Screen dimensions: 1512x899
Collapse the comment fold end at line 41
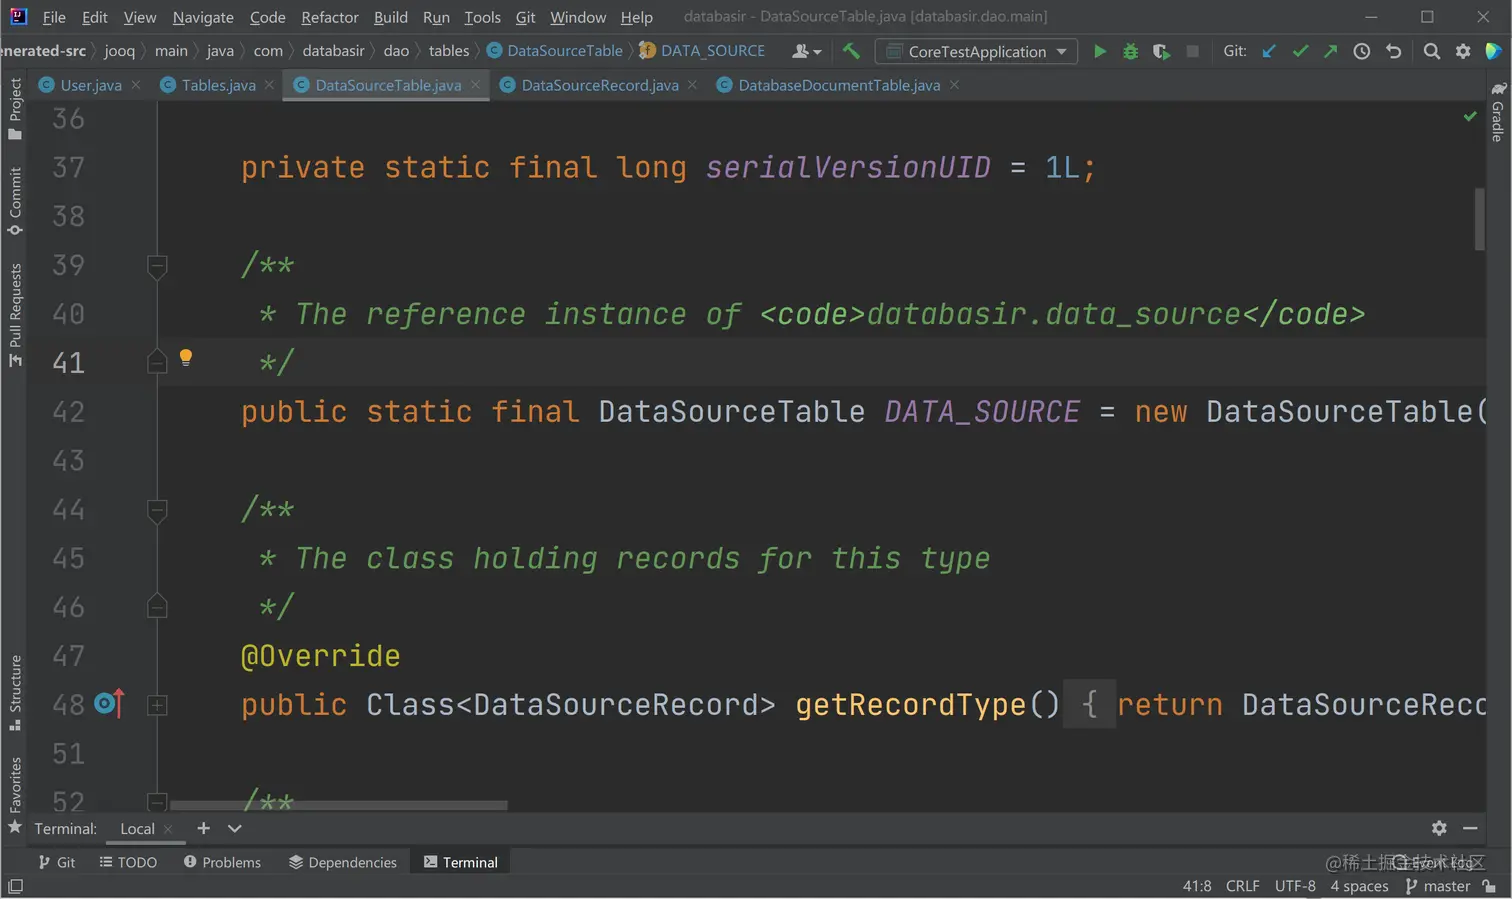(157, 362)
